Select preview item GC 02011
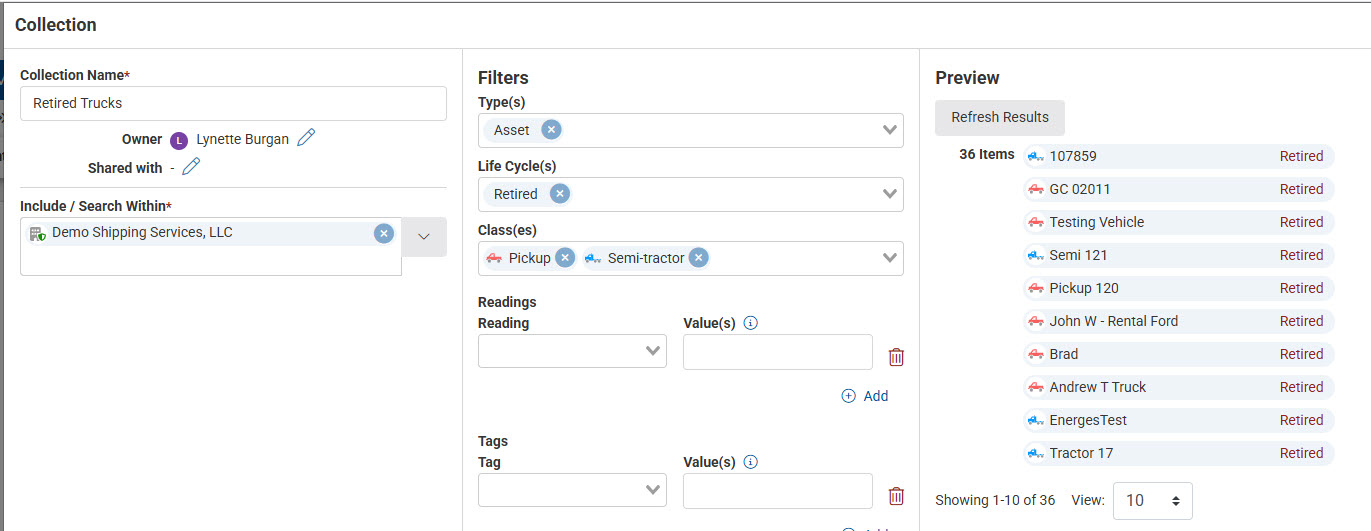The image size is (1371, 531). (x=1179, y=189)
